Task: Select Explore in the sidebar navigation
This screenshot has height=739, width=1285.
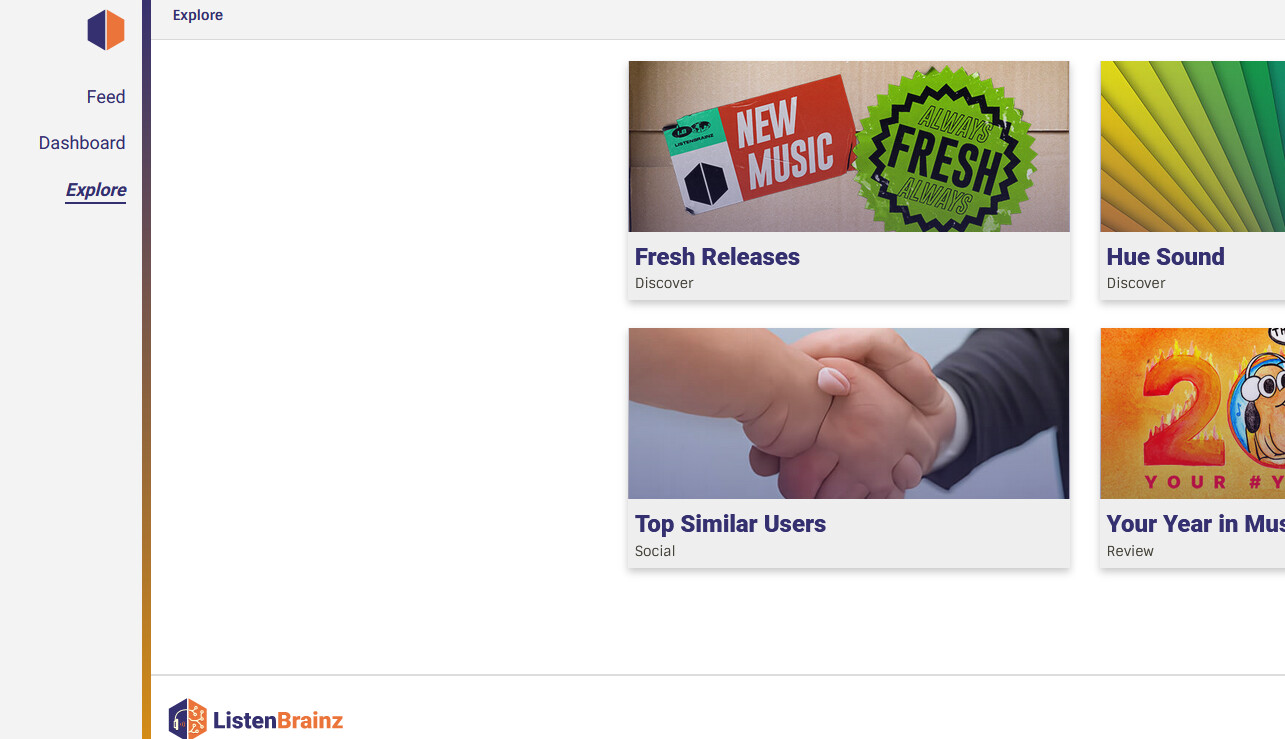Action: 96,190
